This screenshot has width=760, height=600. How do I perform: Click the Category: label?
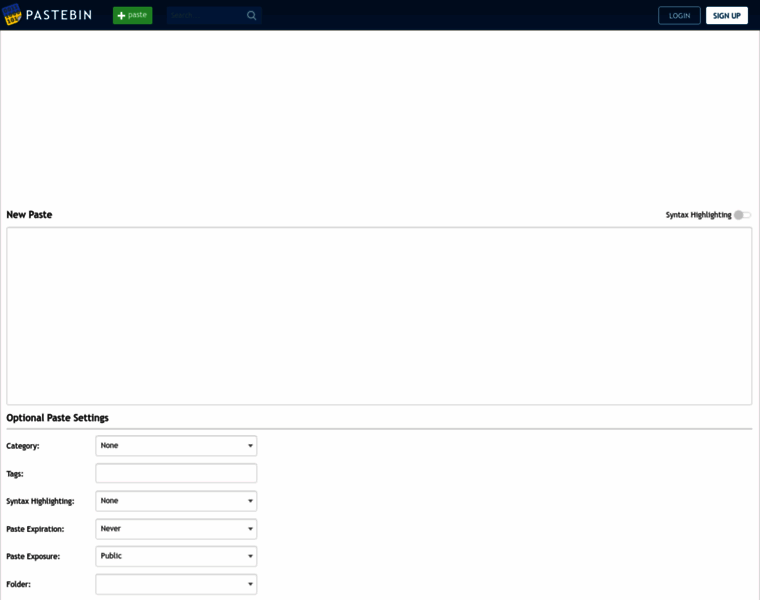tap(23, 446)
